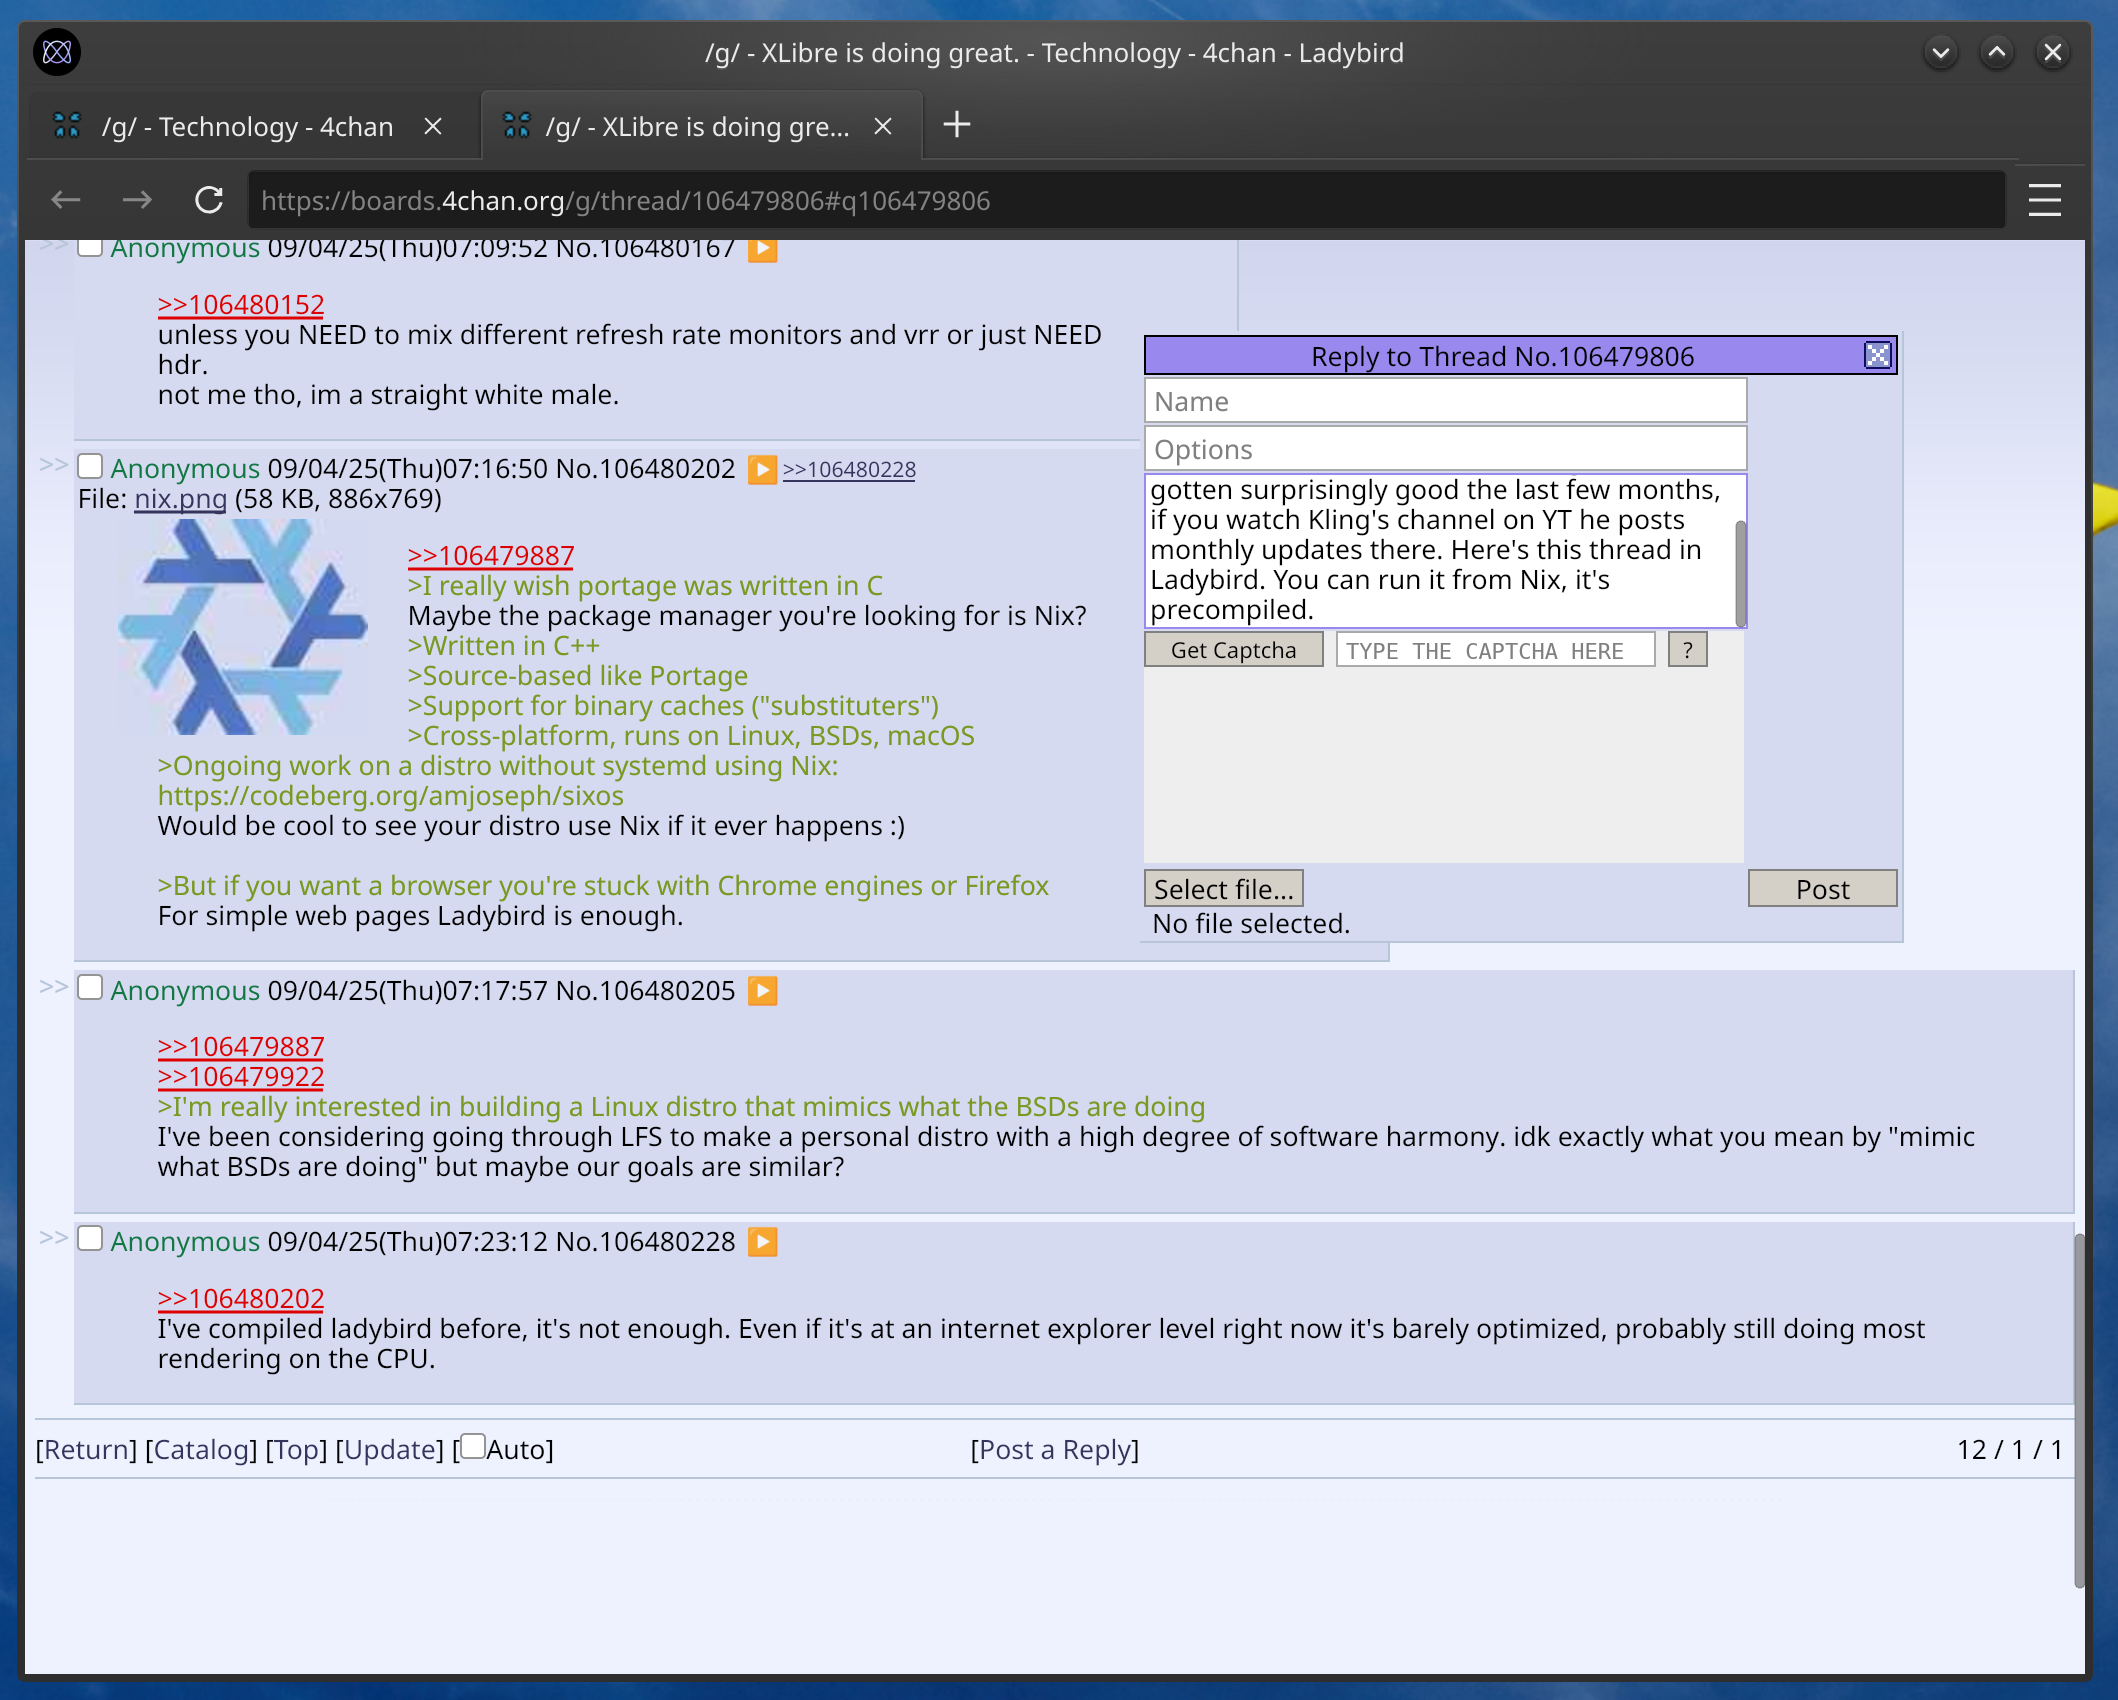Close the quick reply window
The height and width of the screenshot is (1700, 2118).
1877,355
